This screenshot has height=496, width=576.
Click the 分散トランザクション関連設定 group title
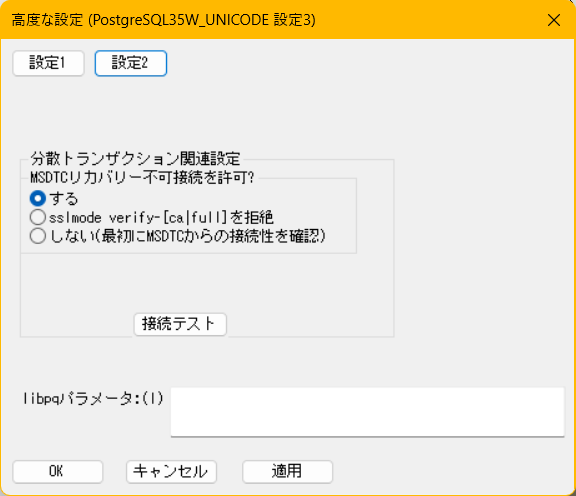click(135, 159)
